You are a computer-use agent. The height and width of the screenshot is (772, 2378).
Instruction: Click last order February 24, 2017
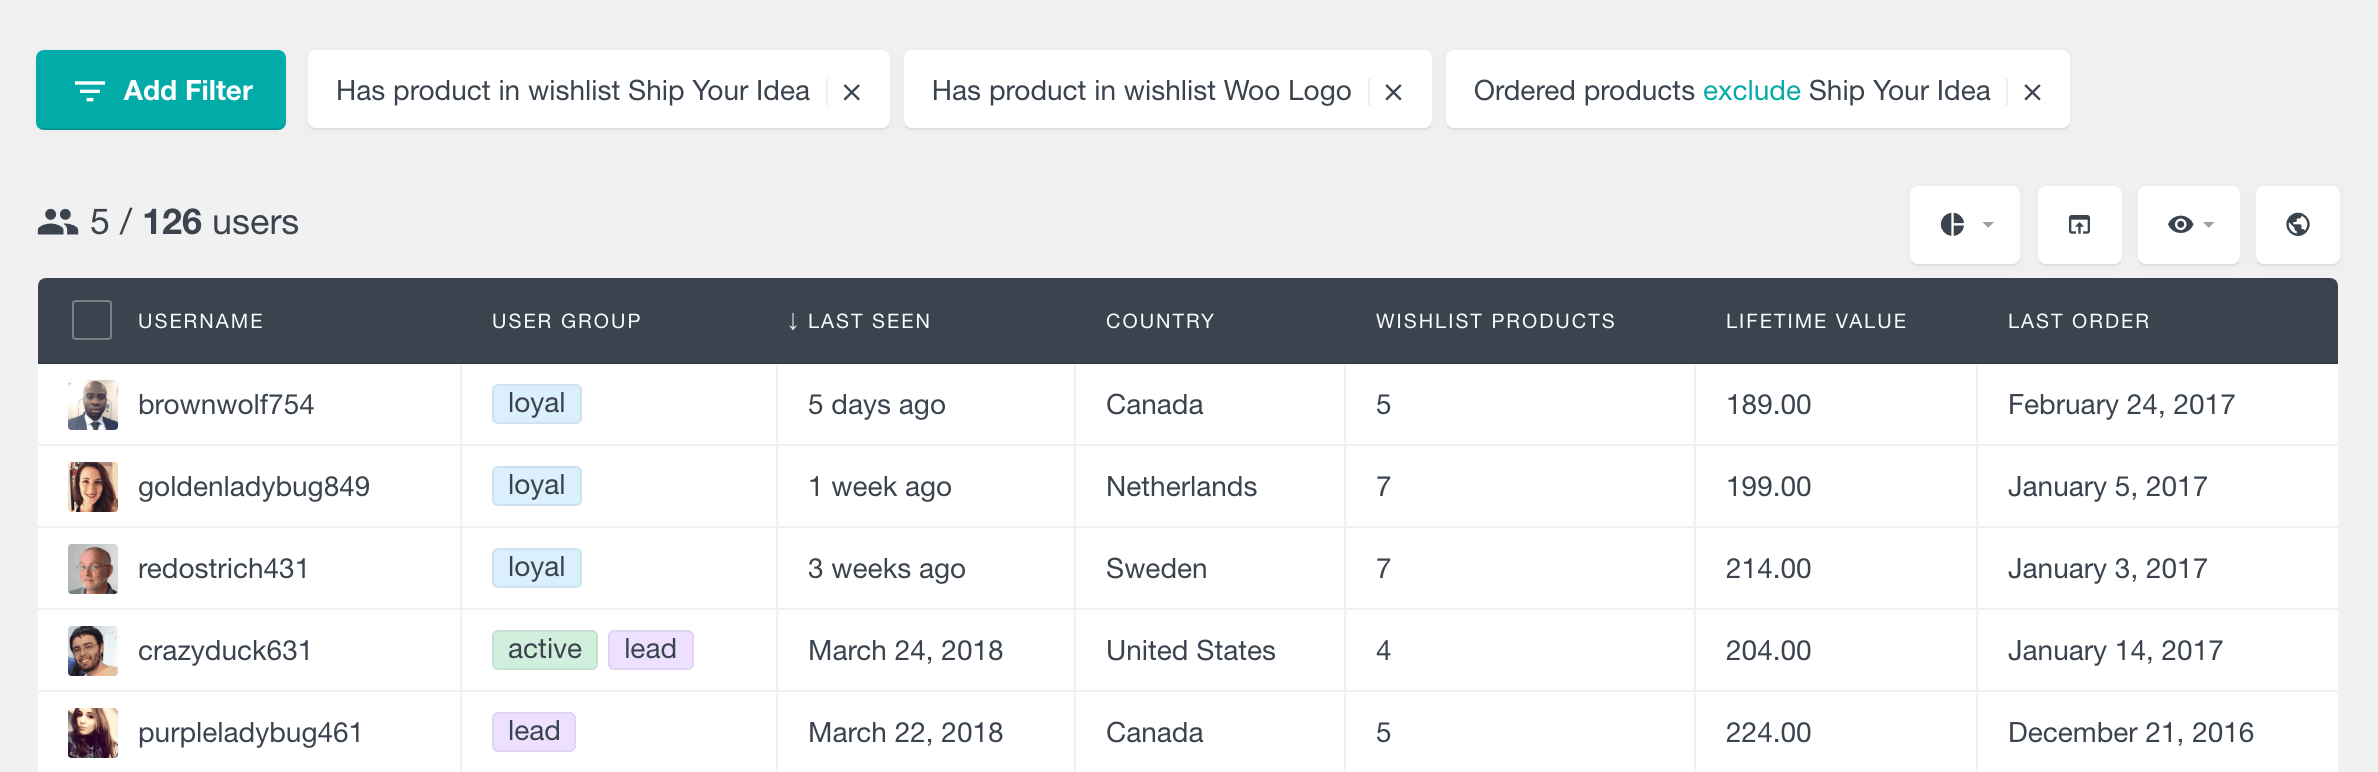[2121, 405]
